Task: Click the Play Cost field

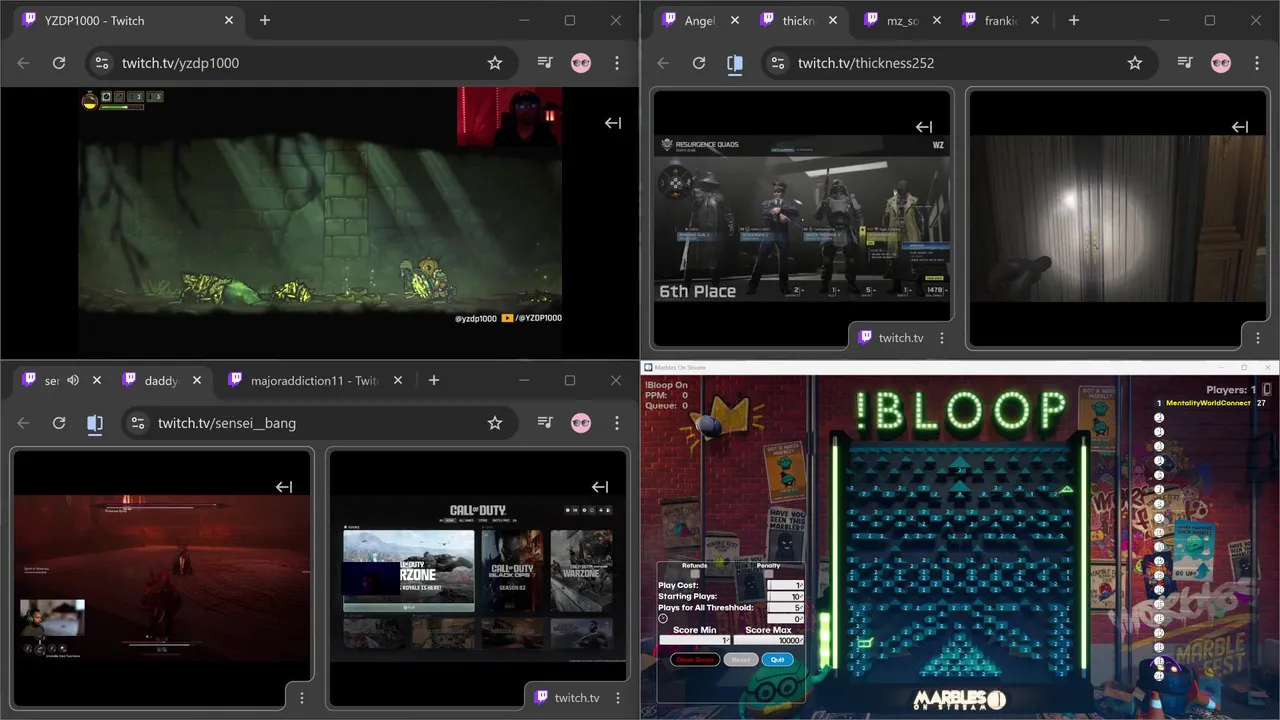Action: coord(785,585)
